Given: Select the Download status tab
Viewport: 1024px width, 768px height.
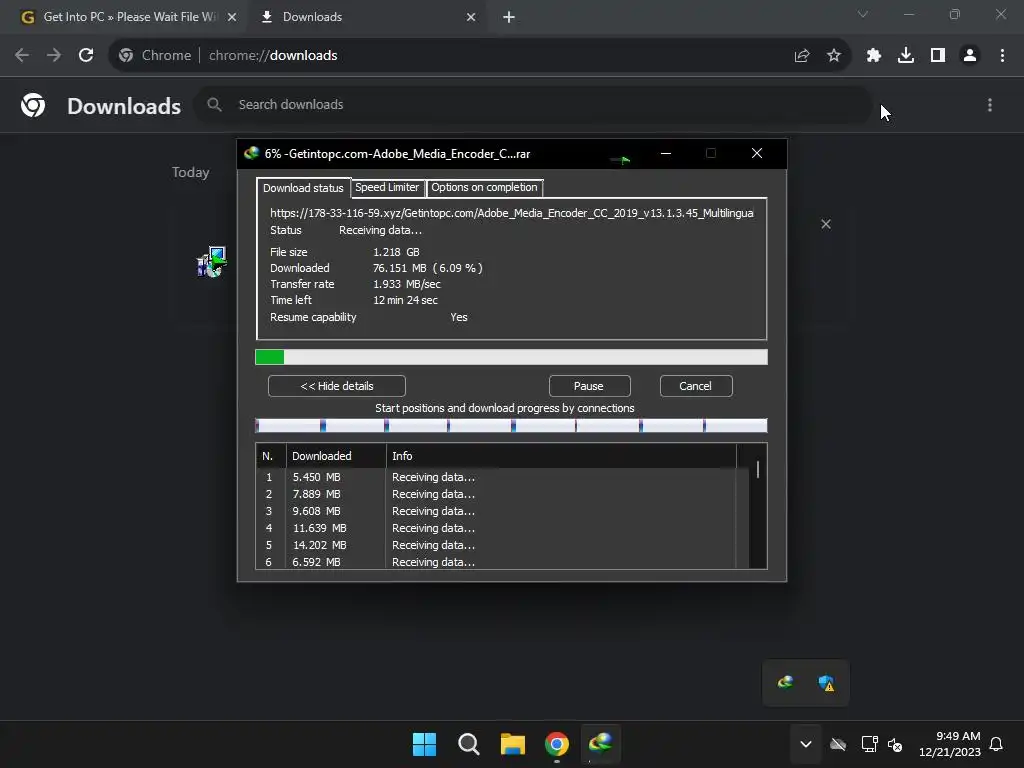Looking at the screenshot, I should click(x=303, y=188).
